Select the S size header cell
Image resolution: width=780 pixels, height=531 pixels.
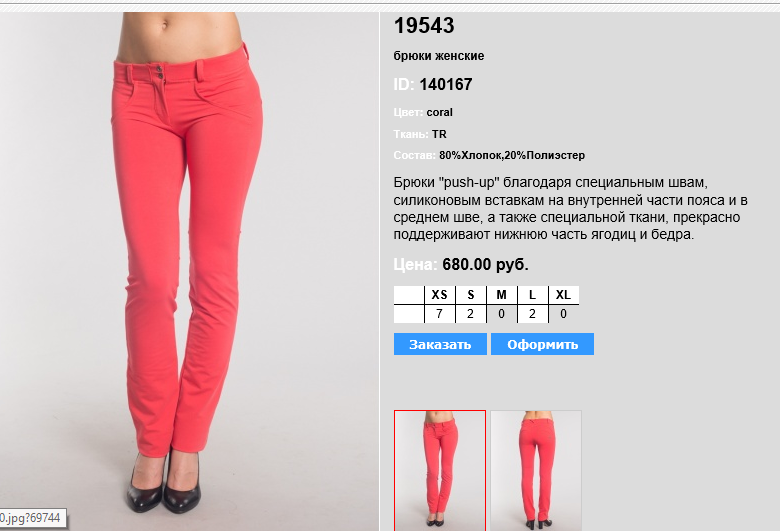coord(471,295)
